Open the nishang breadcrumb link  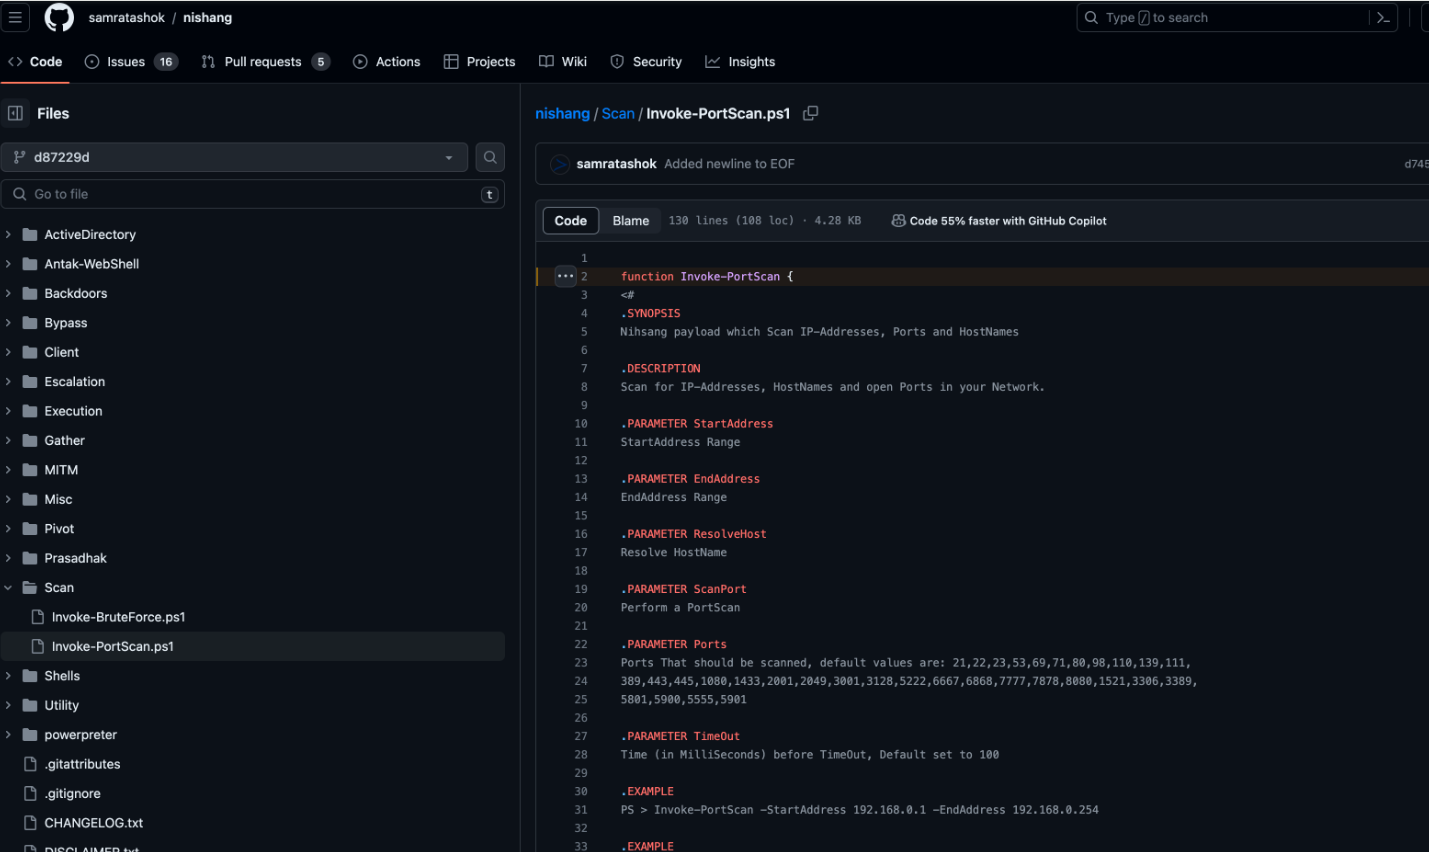point(562,114)
